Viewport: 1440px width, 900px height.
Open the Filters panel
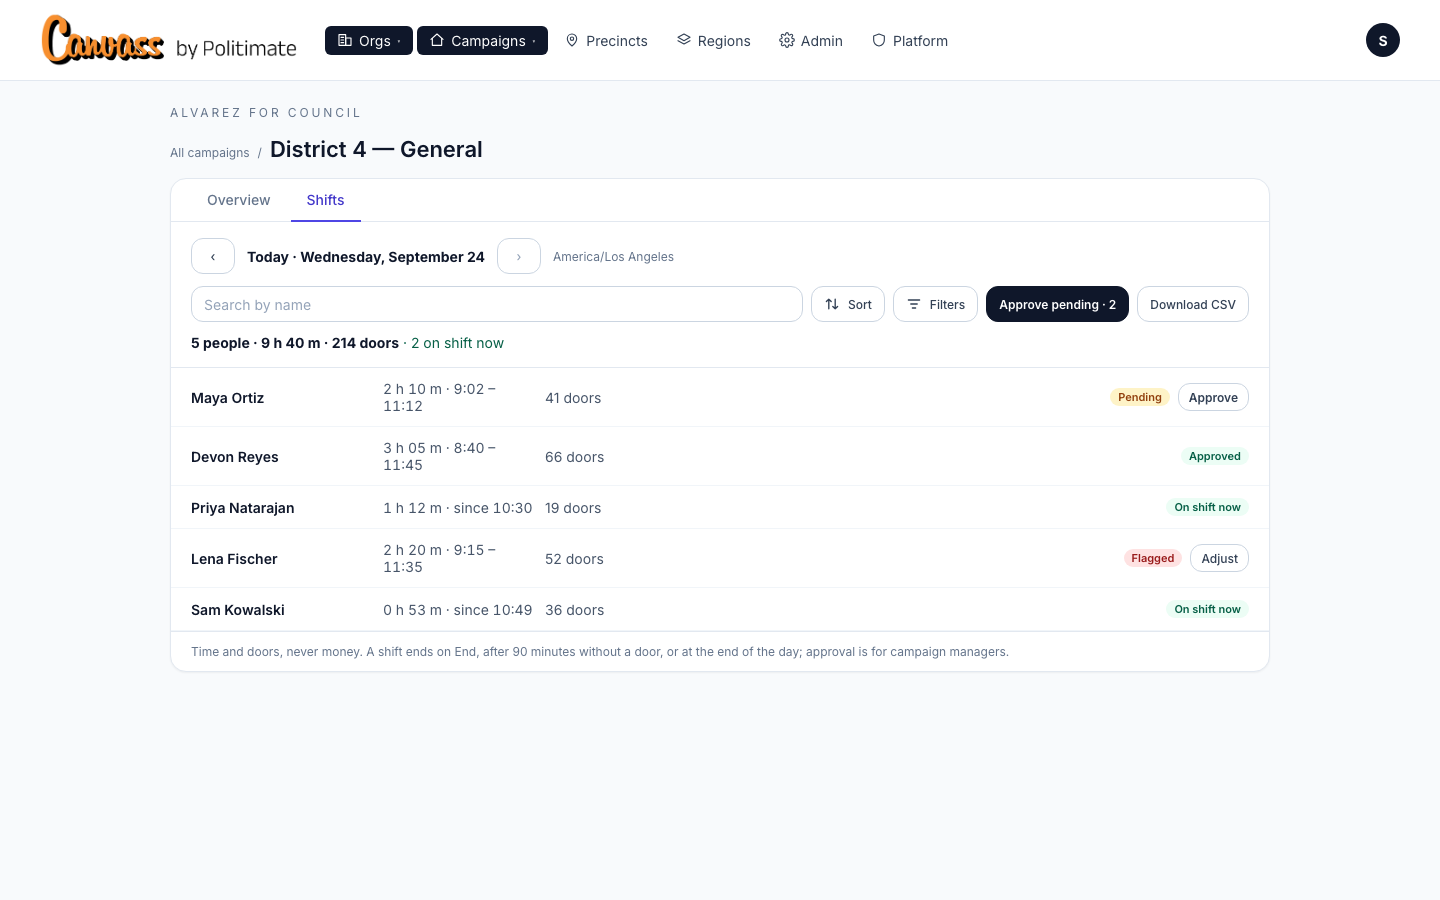(935, 304)
